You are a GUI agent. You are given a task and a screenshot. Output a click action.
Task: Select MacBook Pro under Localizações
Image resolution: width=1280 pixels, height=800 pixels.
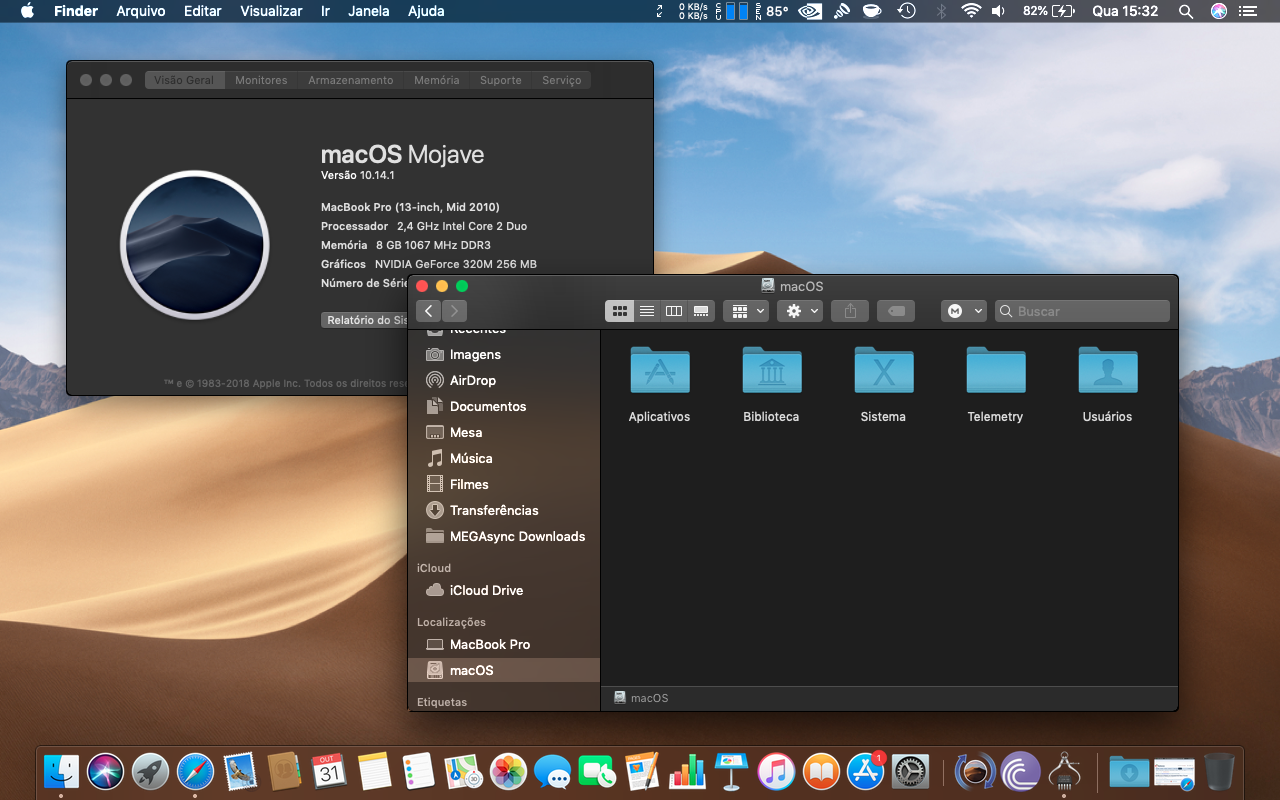504,644
